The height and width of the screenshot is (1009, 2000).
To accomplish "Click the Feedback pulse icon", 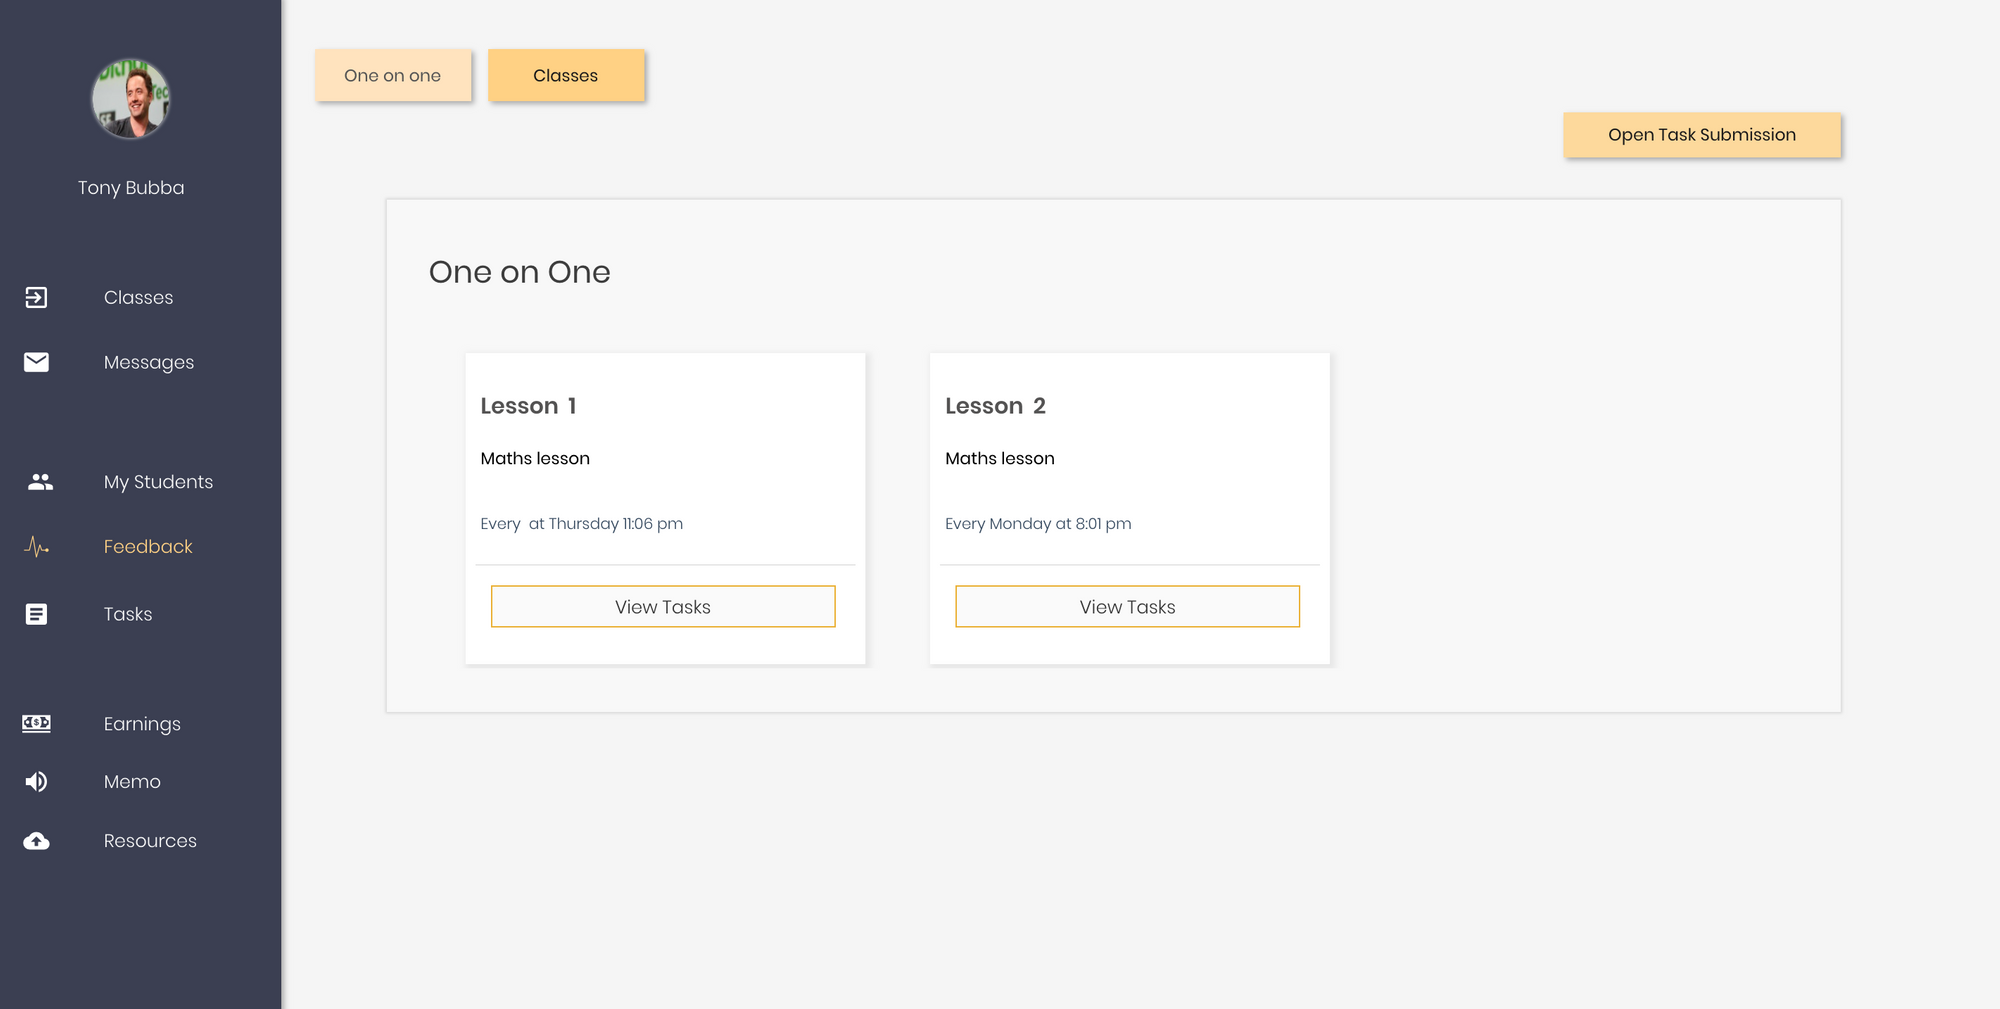I will tap(36, 547).
